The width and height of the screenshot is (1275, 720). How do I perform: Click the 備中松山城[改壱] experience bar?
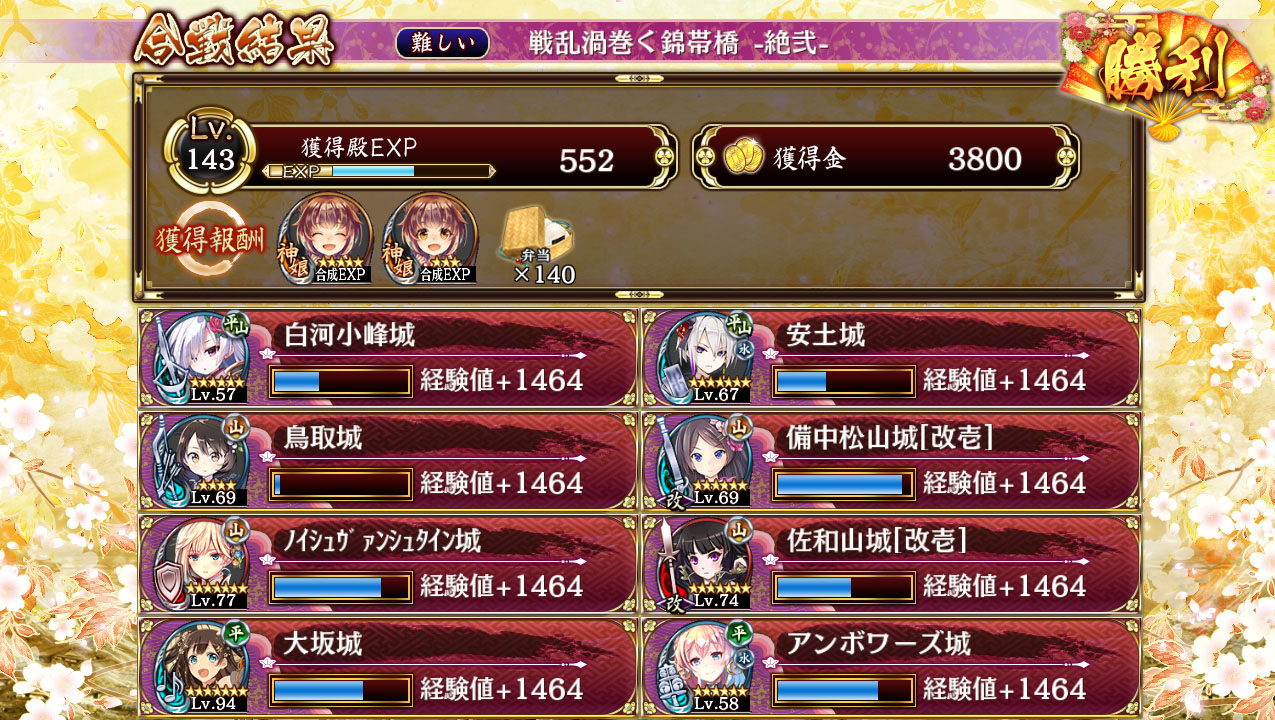pos(844,485)
